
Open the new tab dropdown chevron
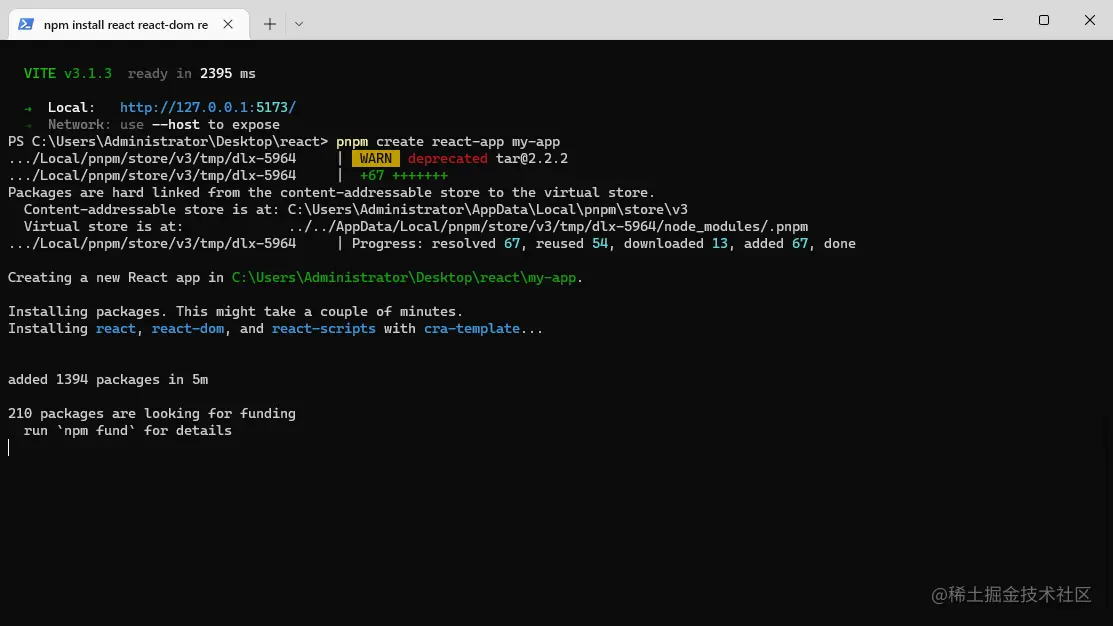tap(297, 22)
